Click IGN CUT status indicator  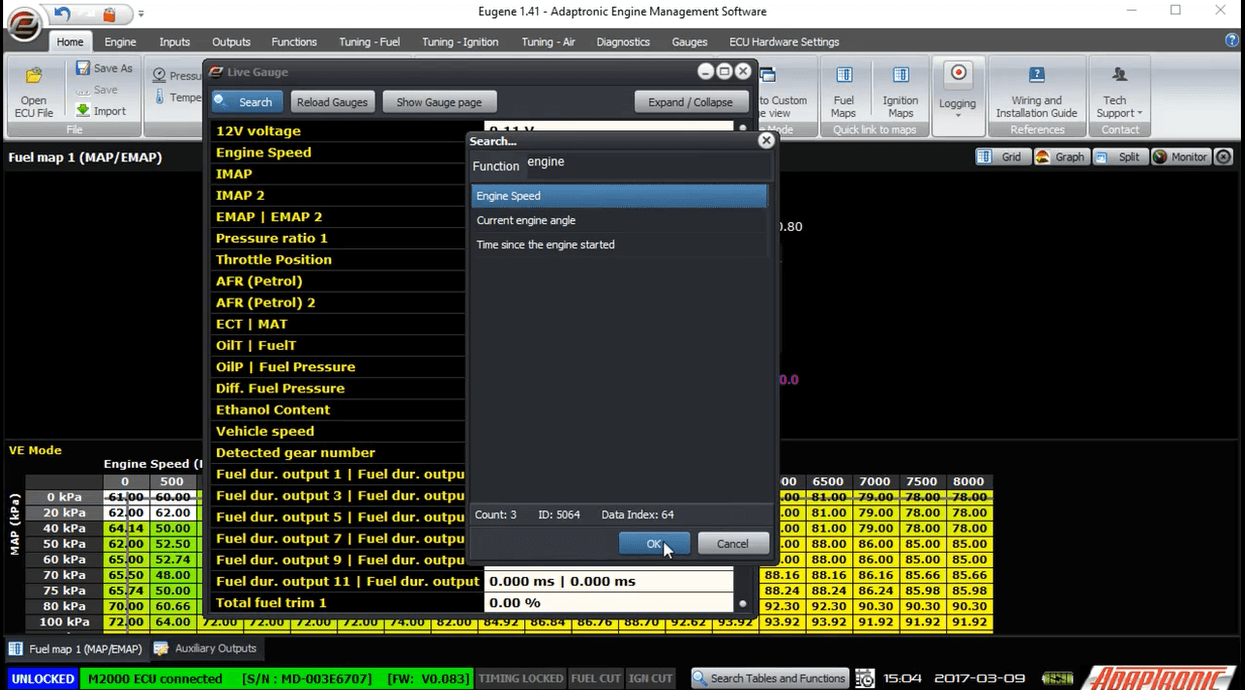[x=650, y=678]
